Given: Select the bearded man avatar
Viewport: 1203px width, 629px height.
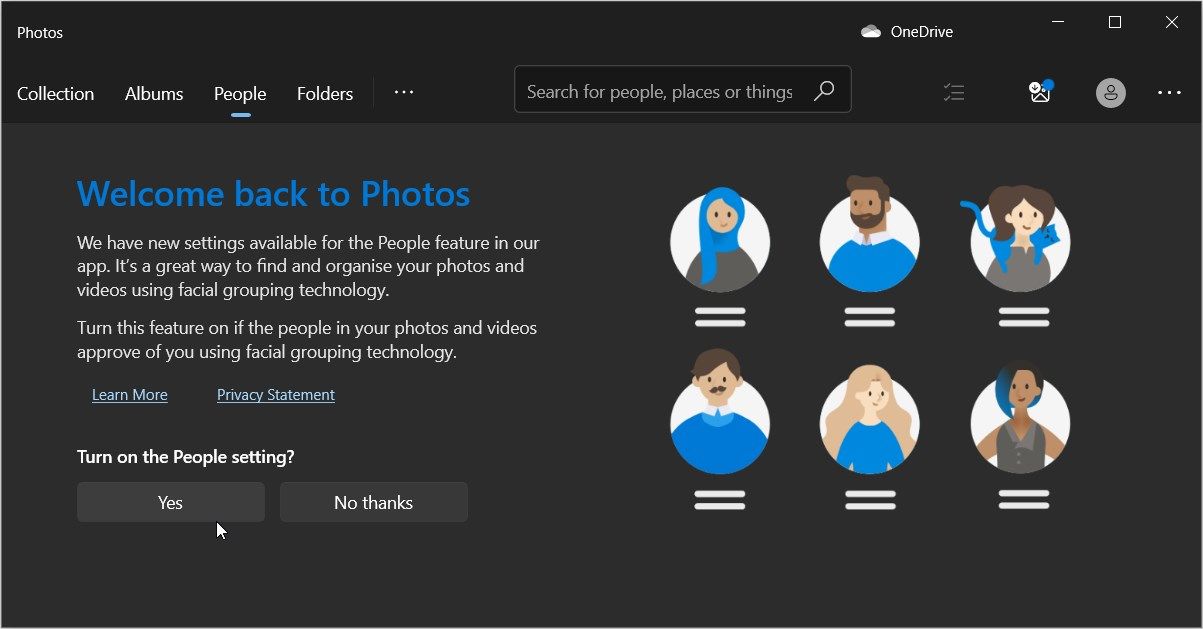Looking at the screenshot, I should [869, 240].
